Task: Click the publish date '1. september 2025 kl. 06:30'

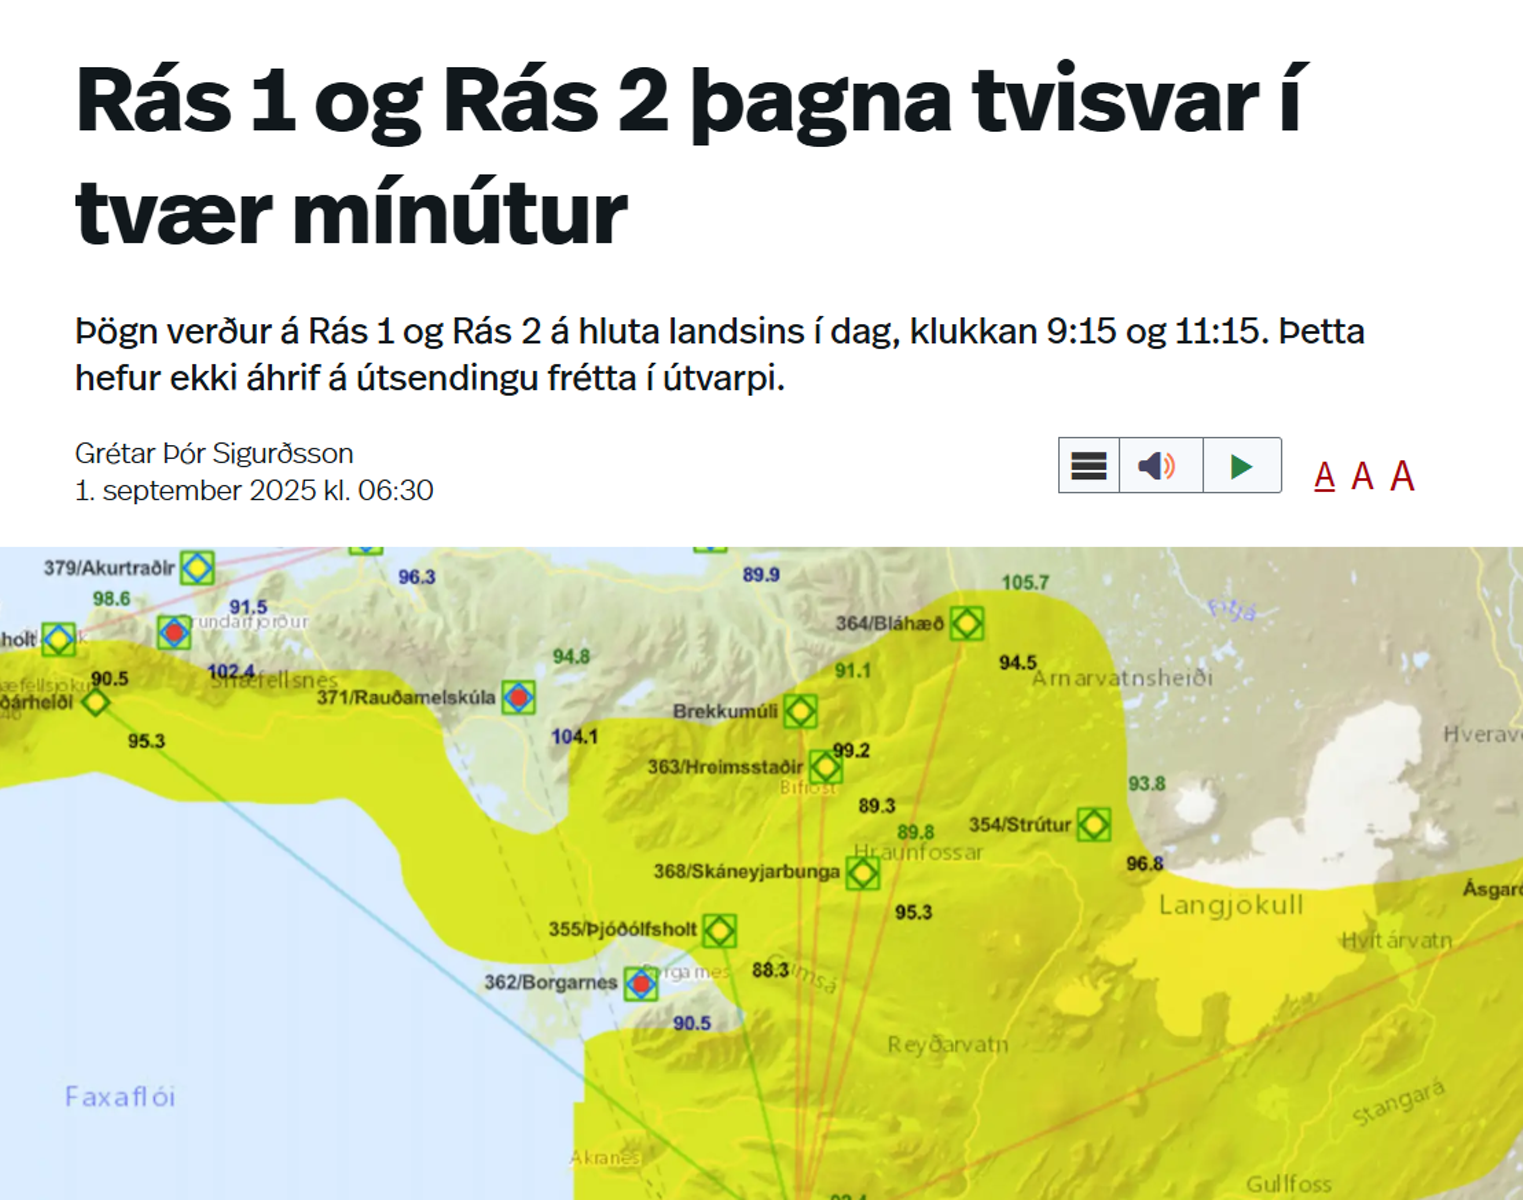Action: point(254,490)
